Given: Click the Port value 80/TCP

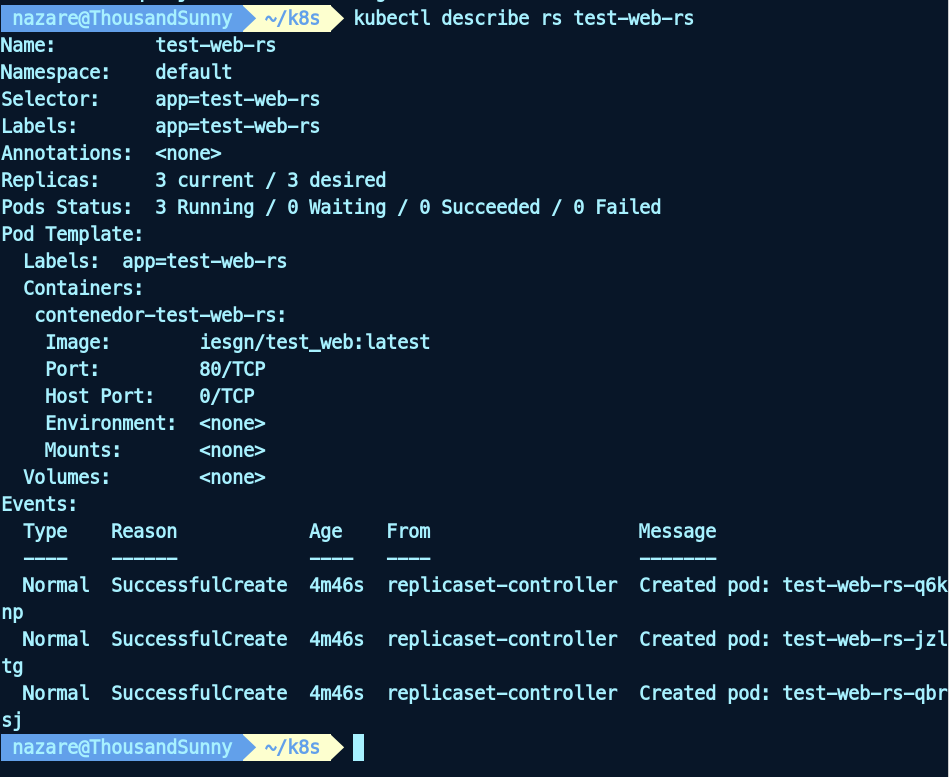Looking at the screenshot, I should pyautogui.click(x=232, y=369).
